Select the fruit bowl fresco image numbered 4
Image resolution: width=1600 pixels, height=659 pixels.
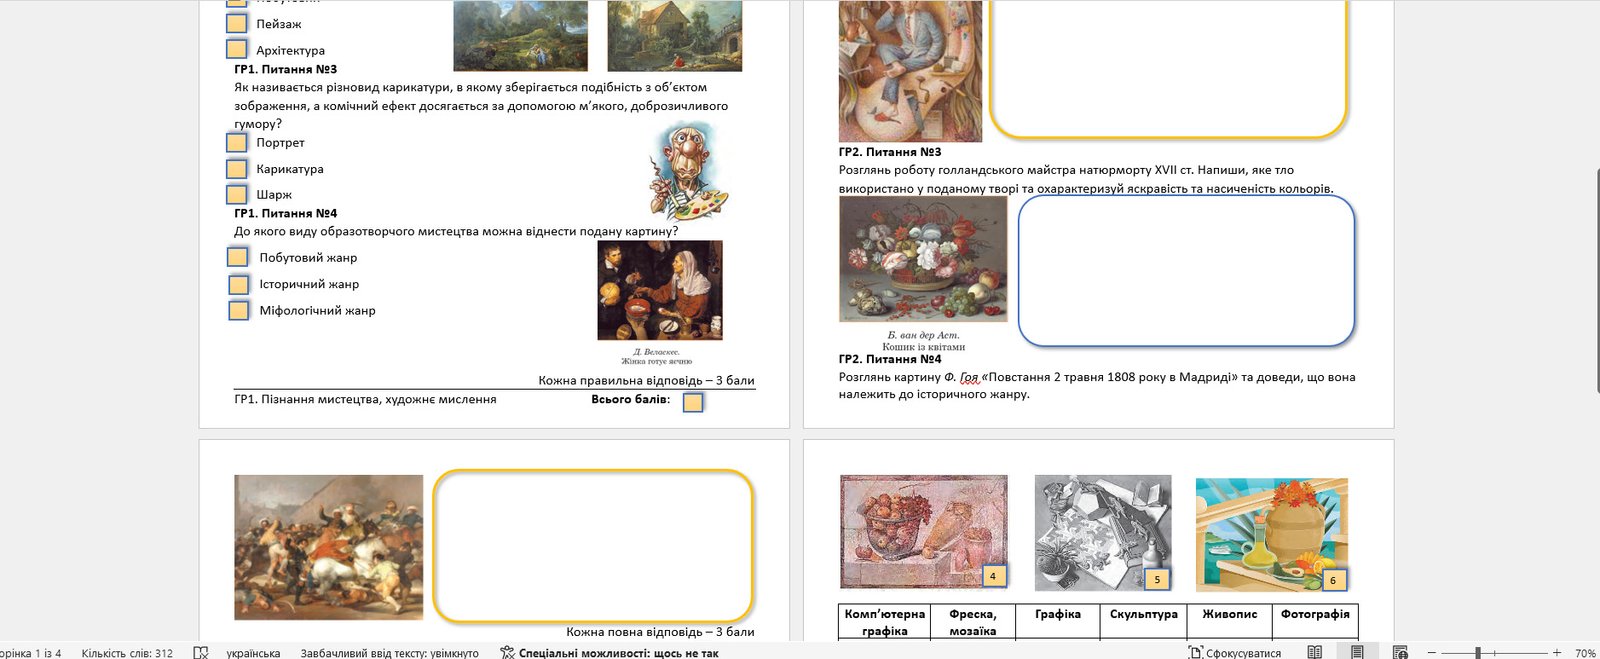[924, 532]
